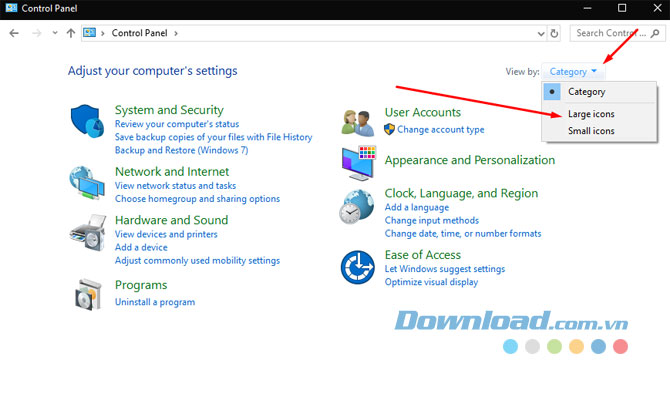Open Clock, Language, and Region heading

pos(461,193)
